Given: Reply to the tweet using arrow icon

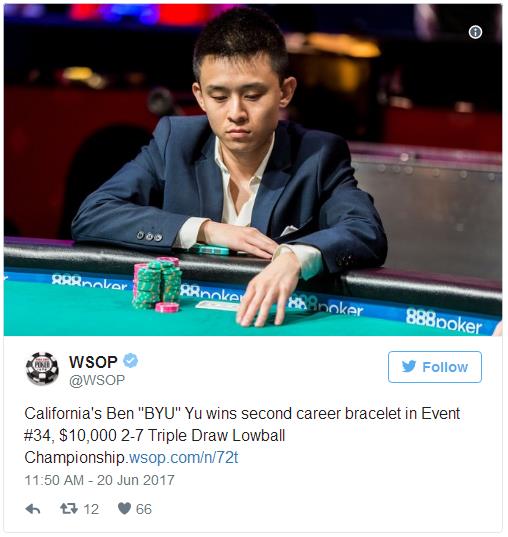Looking at the screenshot, I should tap(33, 509).
